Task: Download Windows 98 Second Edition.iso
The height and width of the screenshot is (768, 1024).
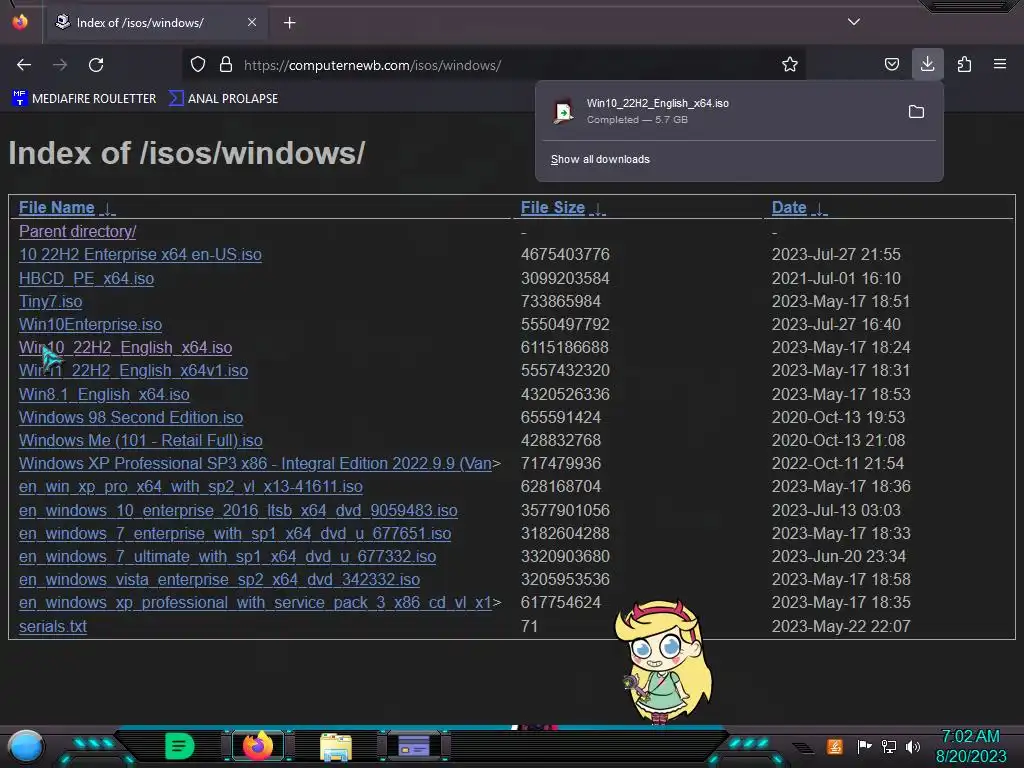Action: point(131,417)
